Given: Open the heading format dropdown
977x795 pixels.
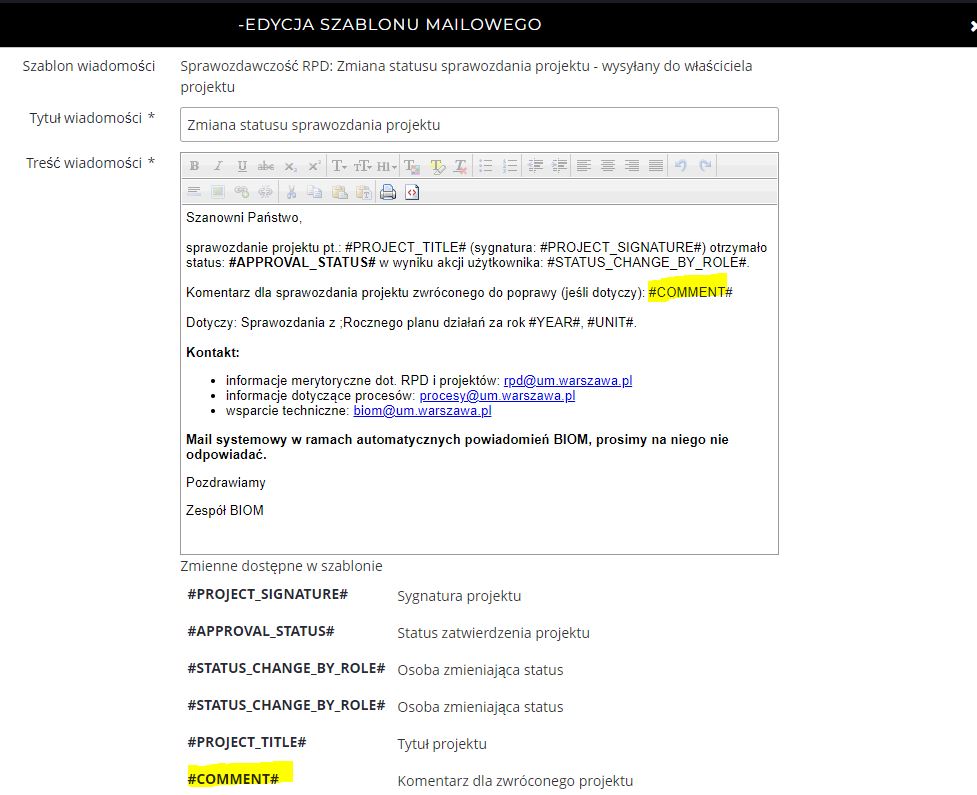Looking at the screenshot, I should (x=387, y=166).
